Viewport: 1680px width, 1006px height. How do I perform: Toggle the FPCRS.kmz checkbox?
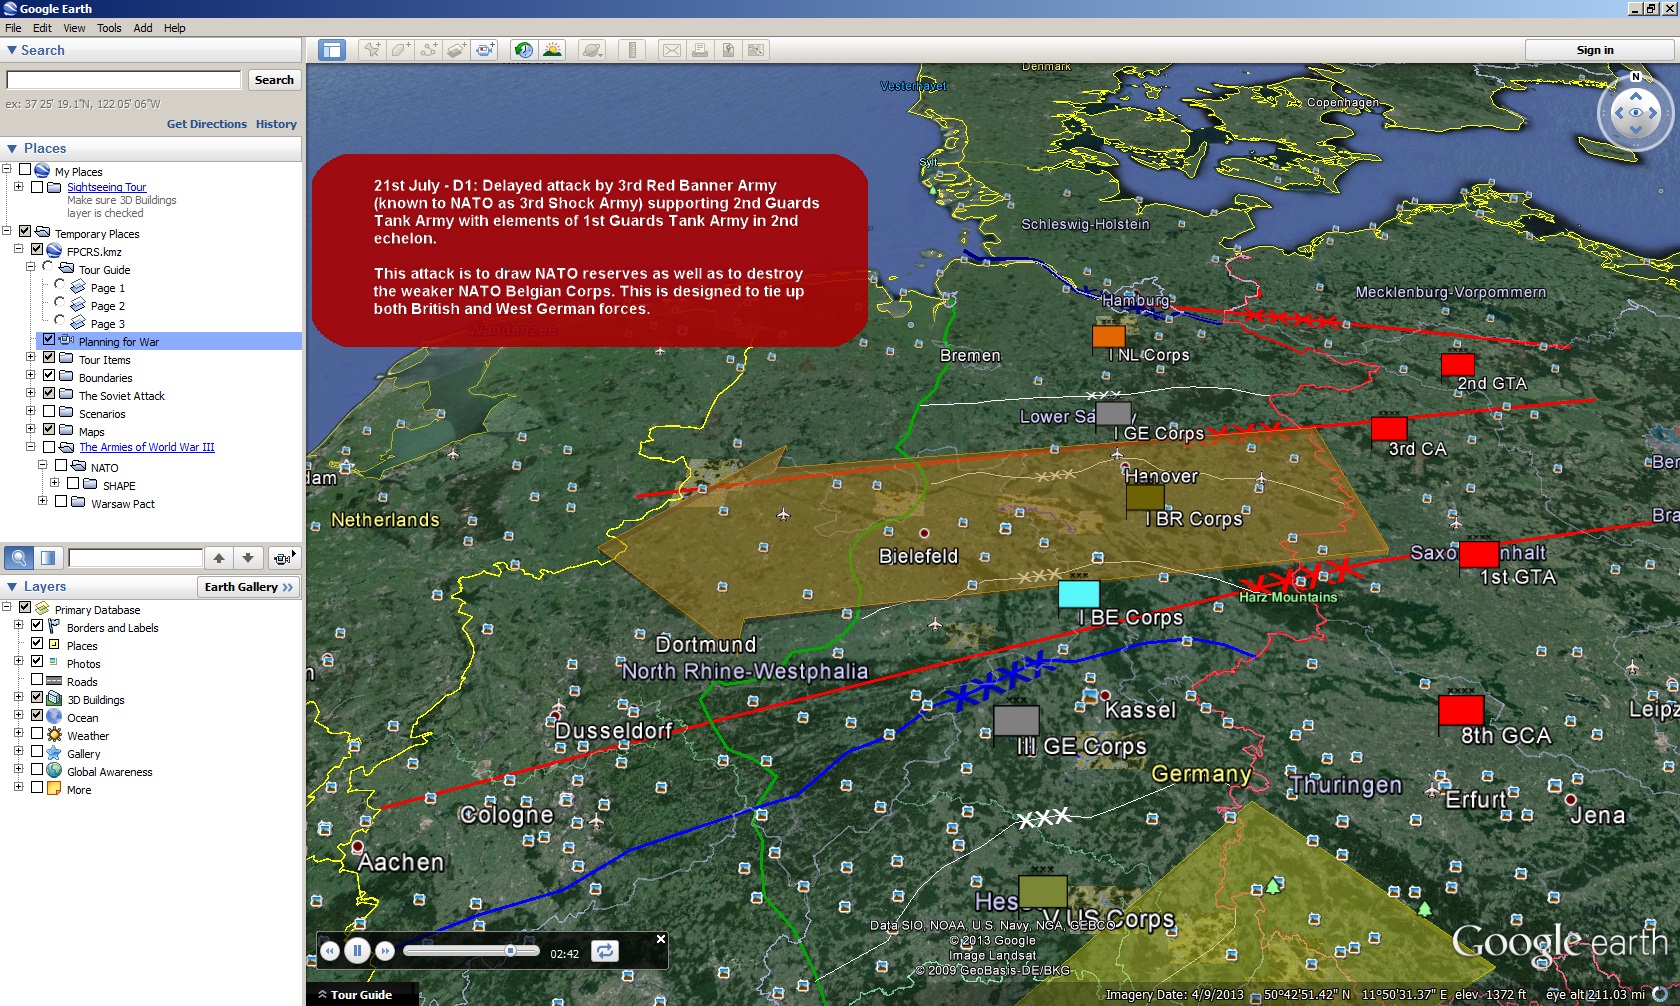pos(37,250)
